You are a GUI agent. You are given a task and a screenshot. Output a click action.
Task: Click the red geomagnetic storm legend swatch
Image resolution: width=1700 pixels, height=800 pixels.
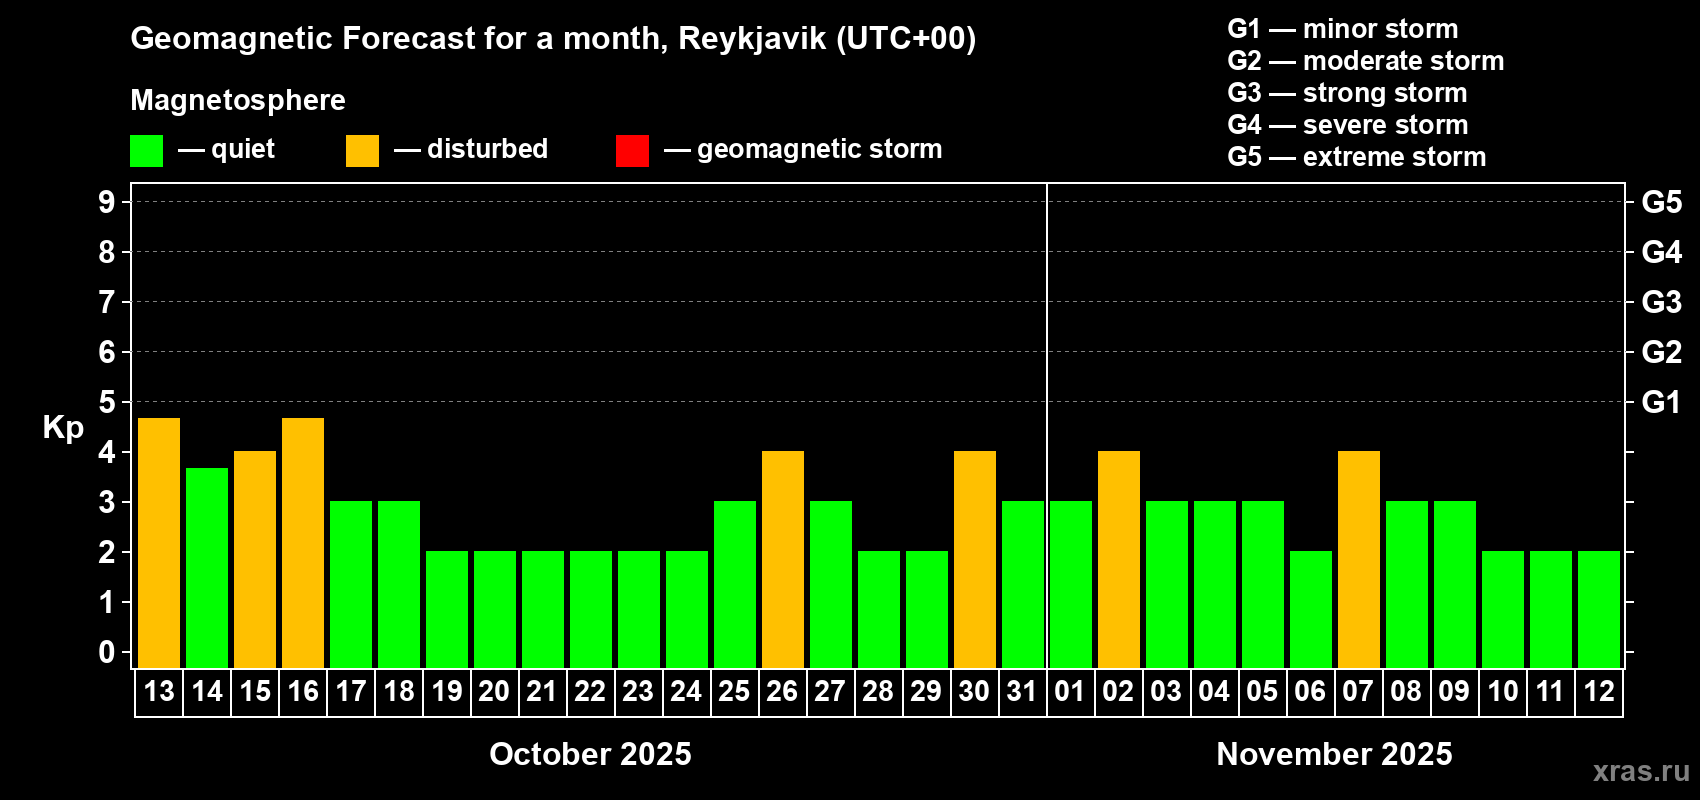632,151
